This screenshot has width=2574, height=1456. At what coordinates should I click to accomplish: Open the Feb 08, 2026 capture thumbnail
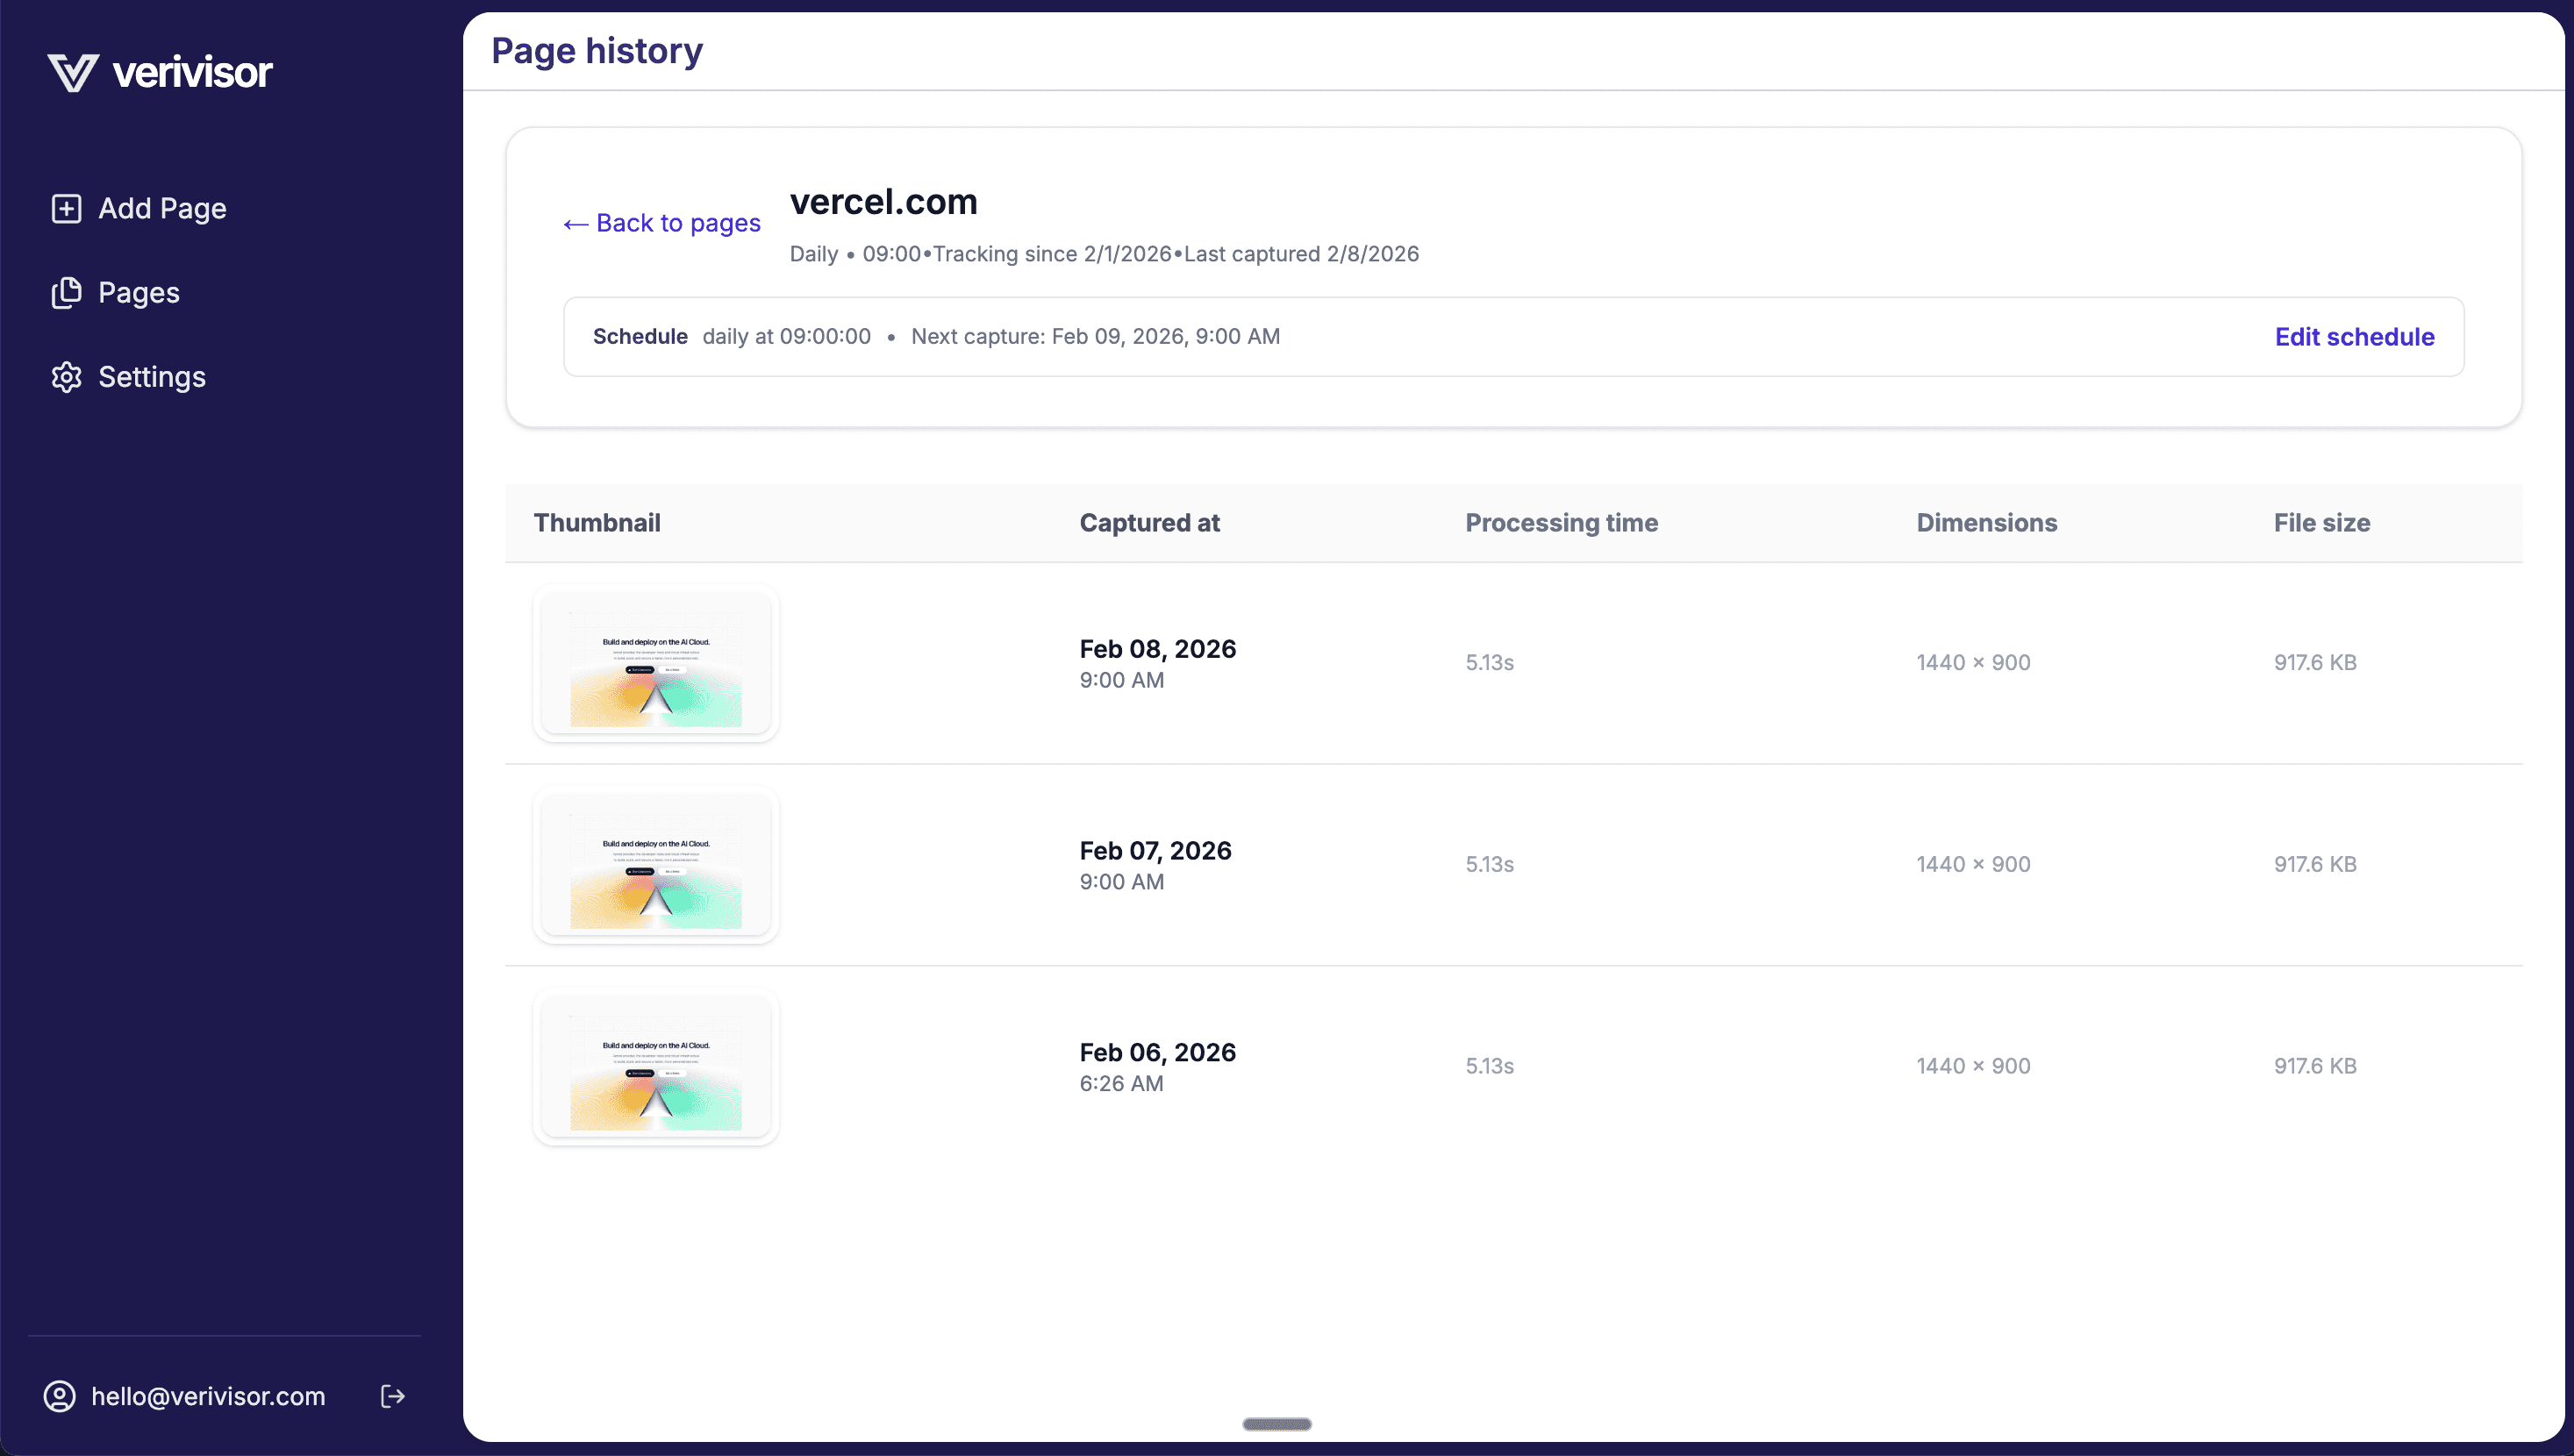click(x=655, y=663)
